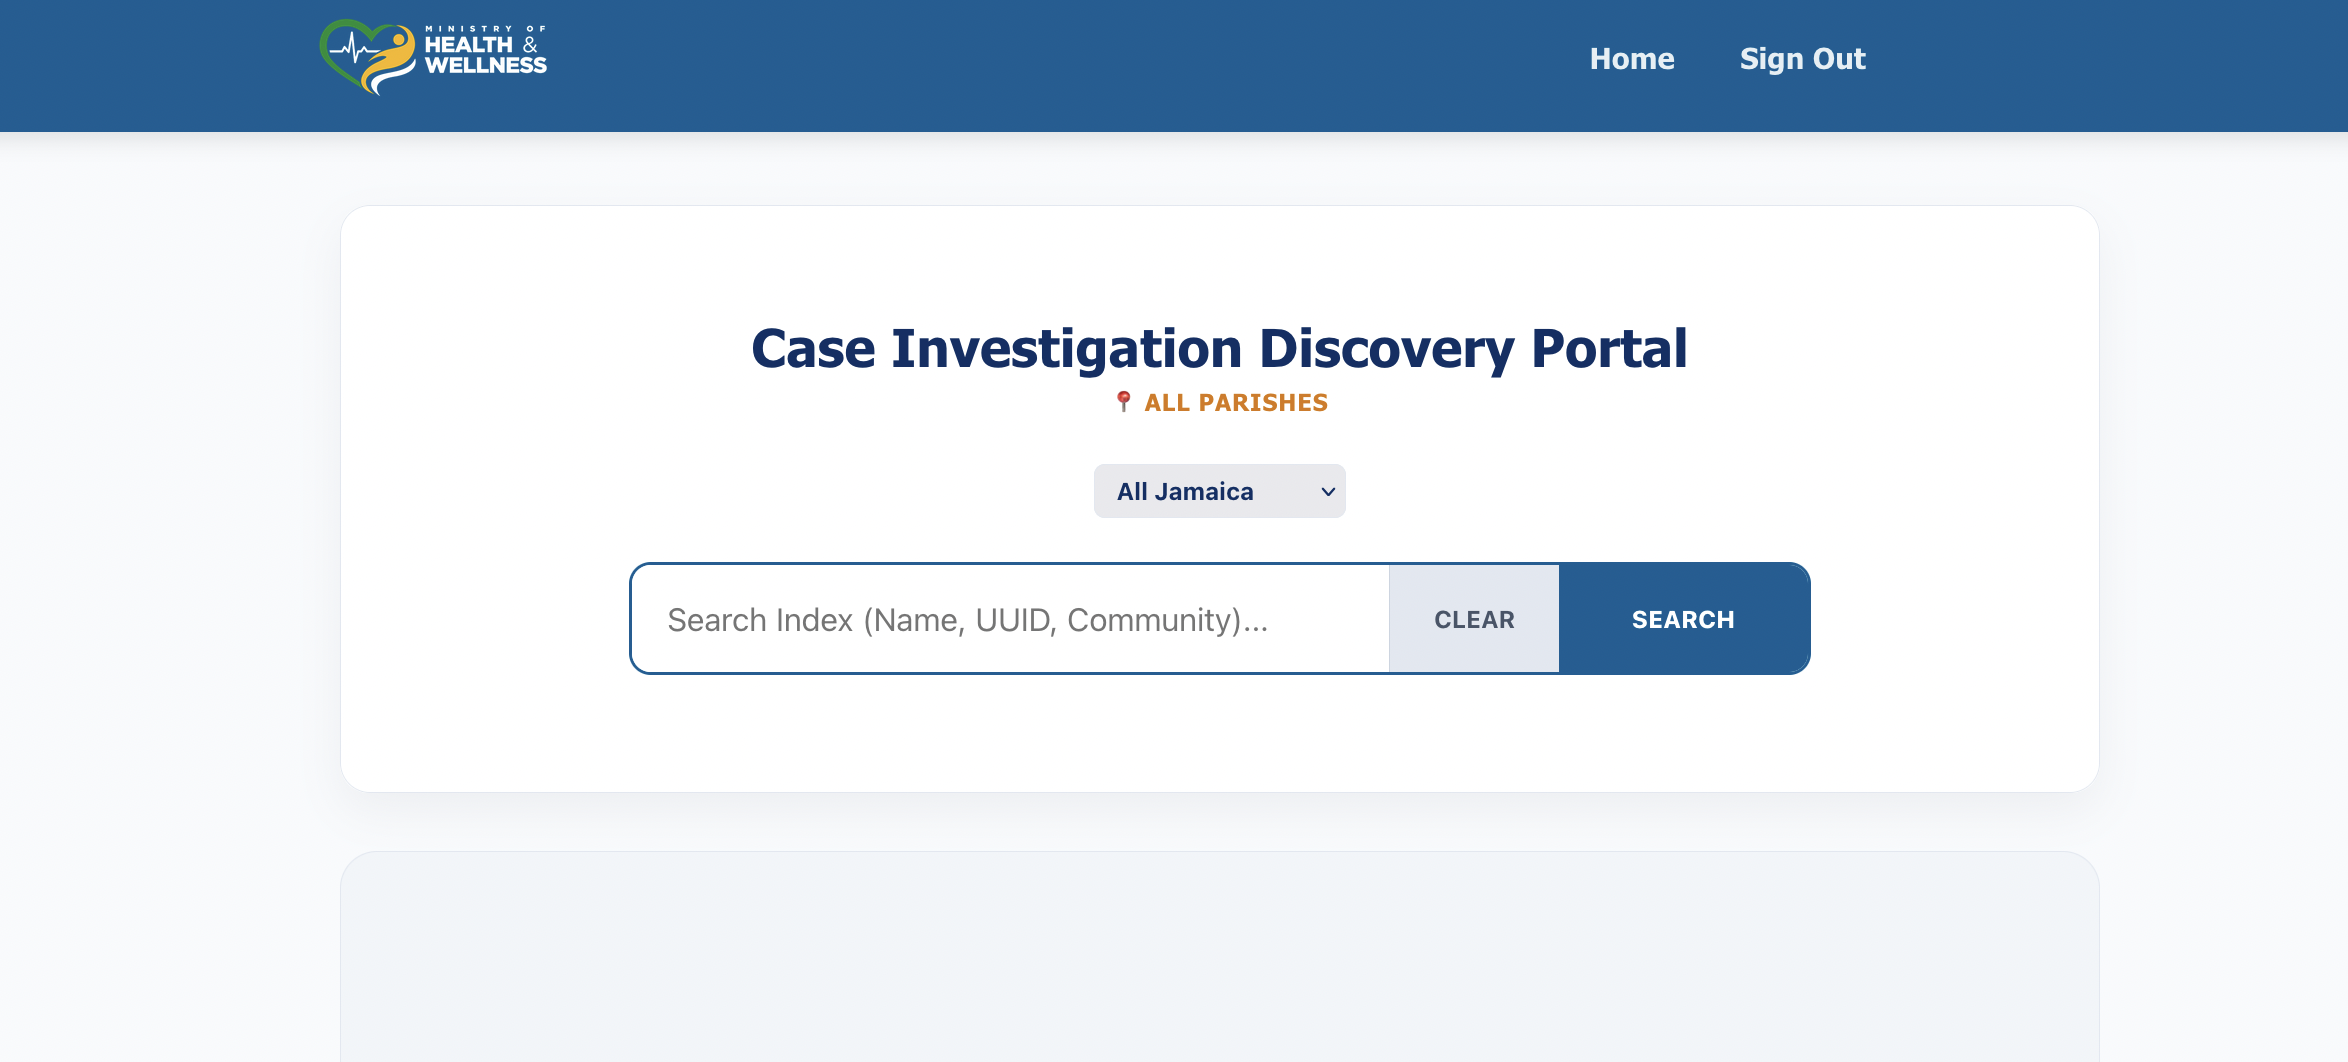
Task: Open the region selector showing All Jamaica
Action: pyautogui.click(x=1219, y=491)
